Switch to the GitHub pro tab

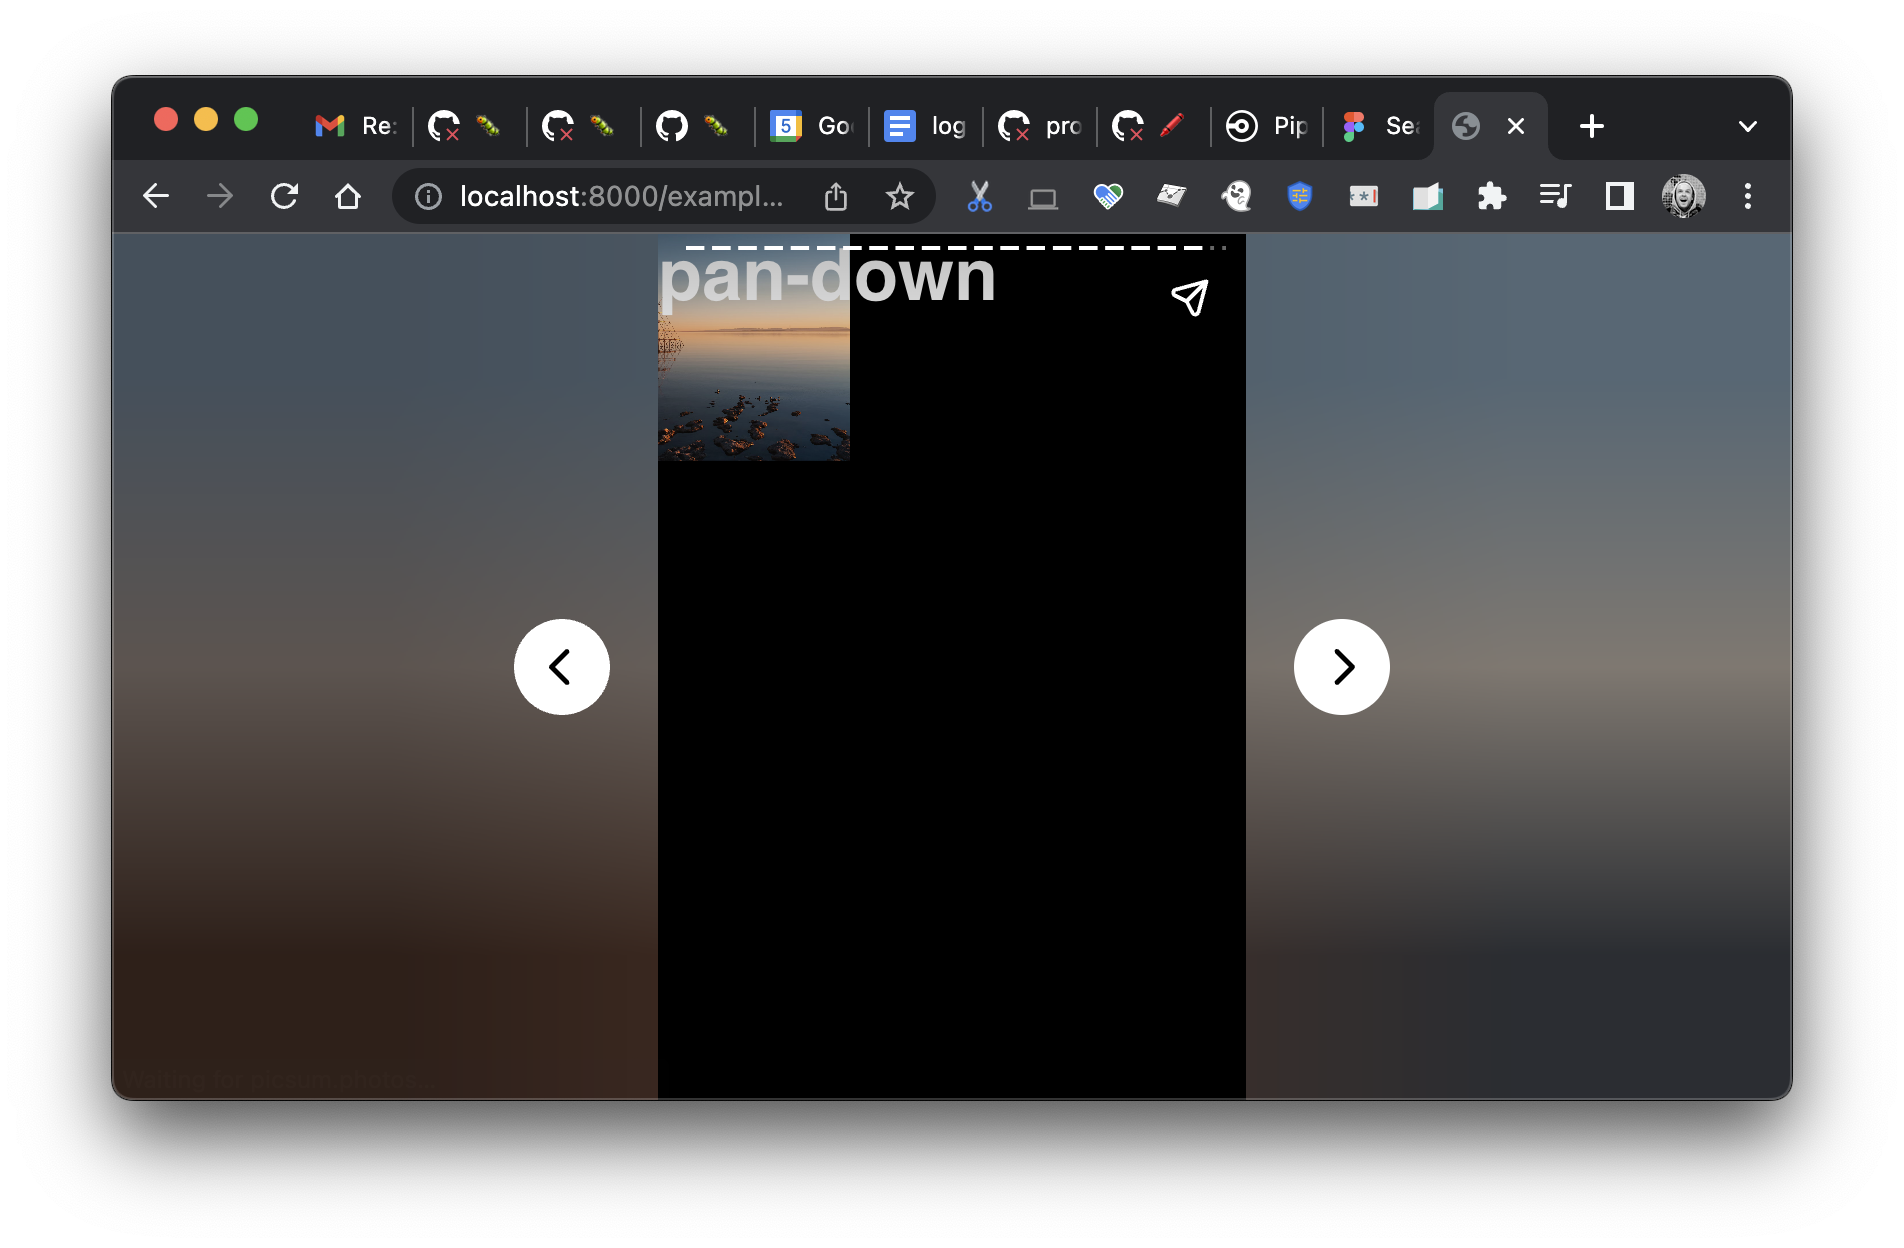[1039, 126]
